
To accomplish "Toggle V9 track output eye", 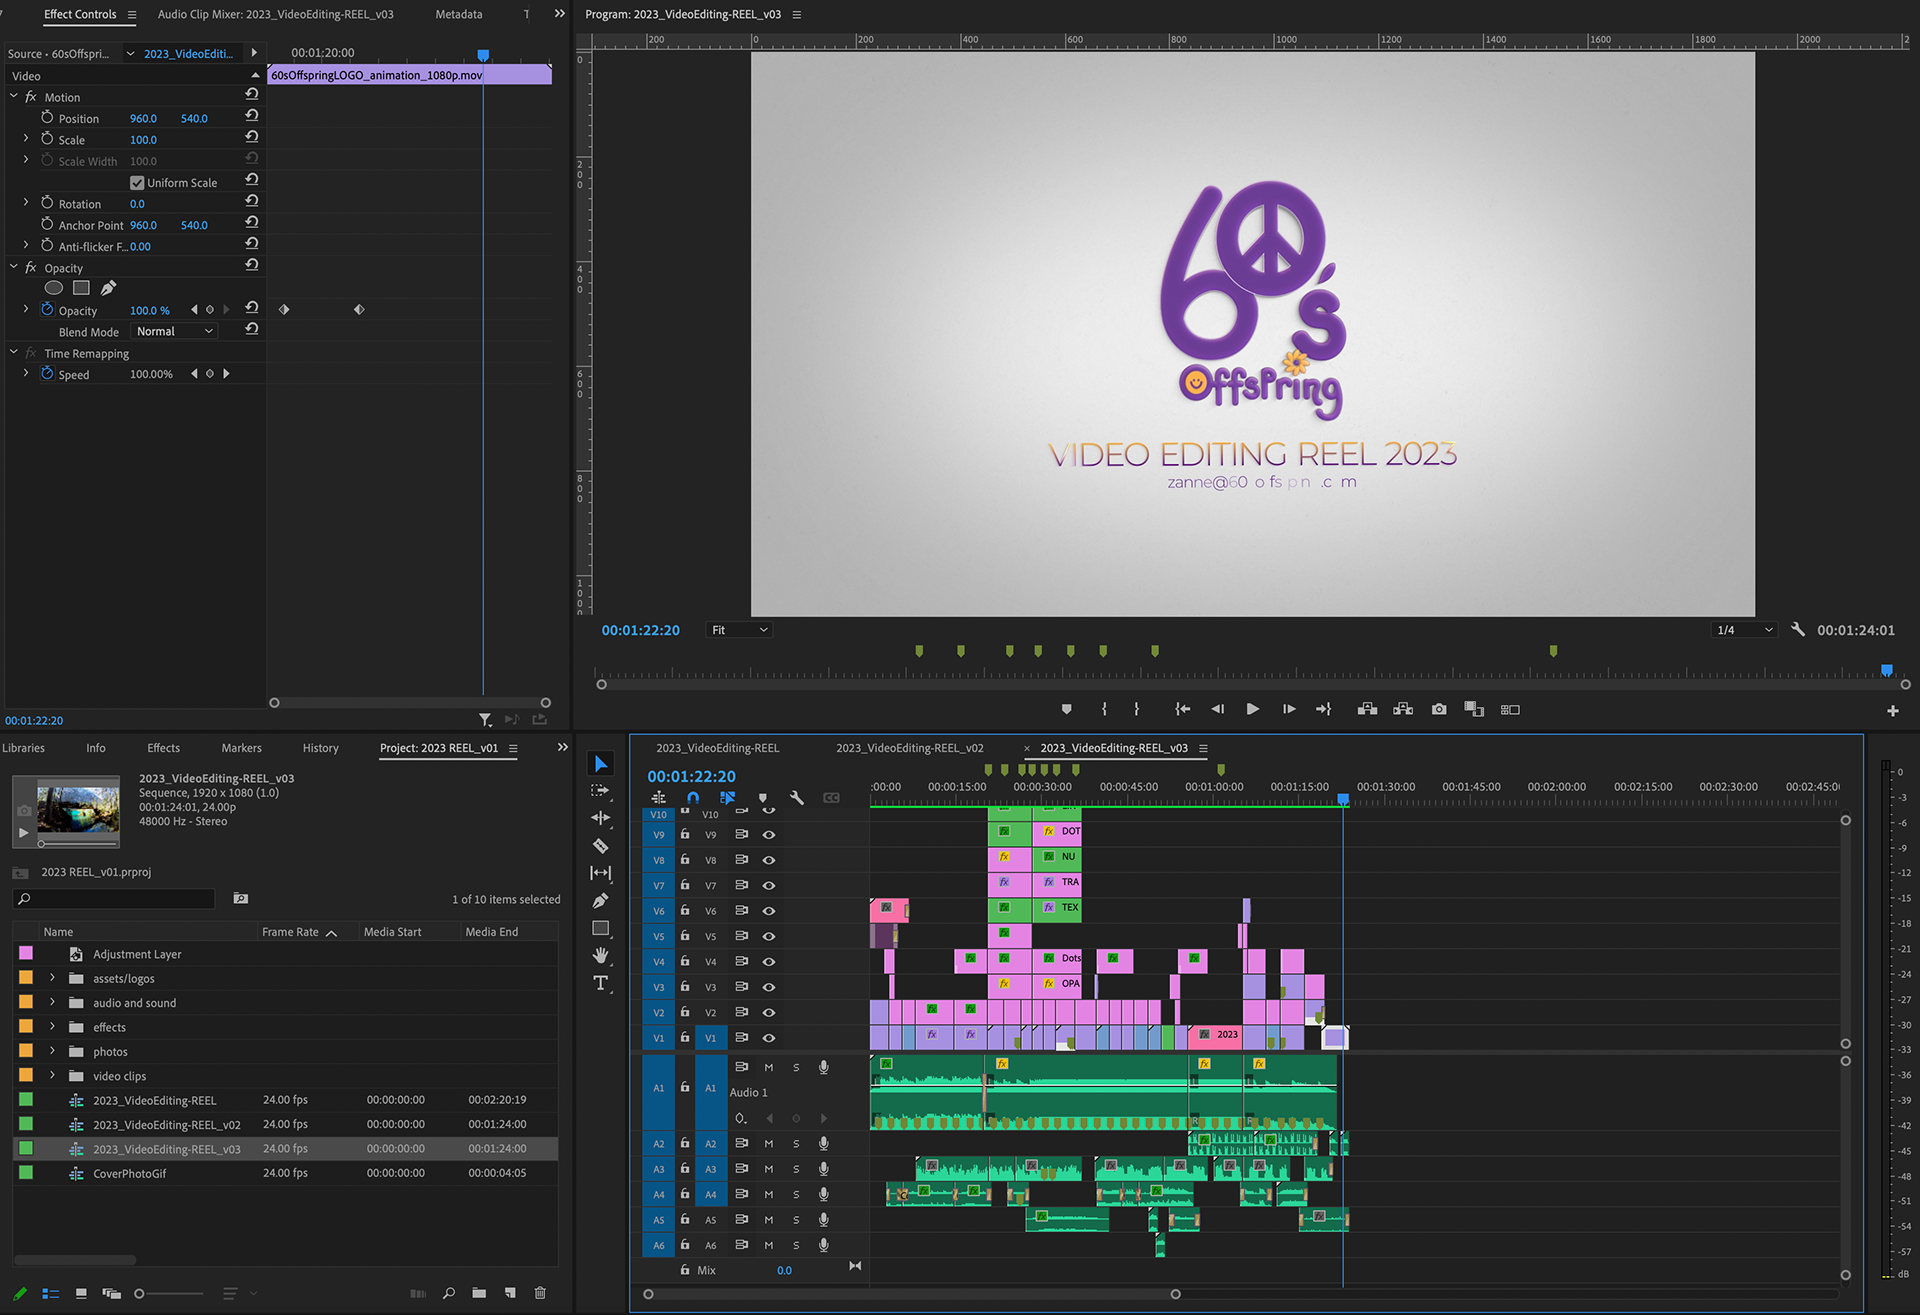I will tap(769, 835).
